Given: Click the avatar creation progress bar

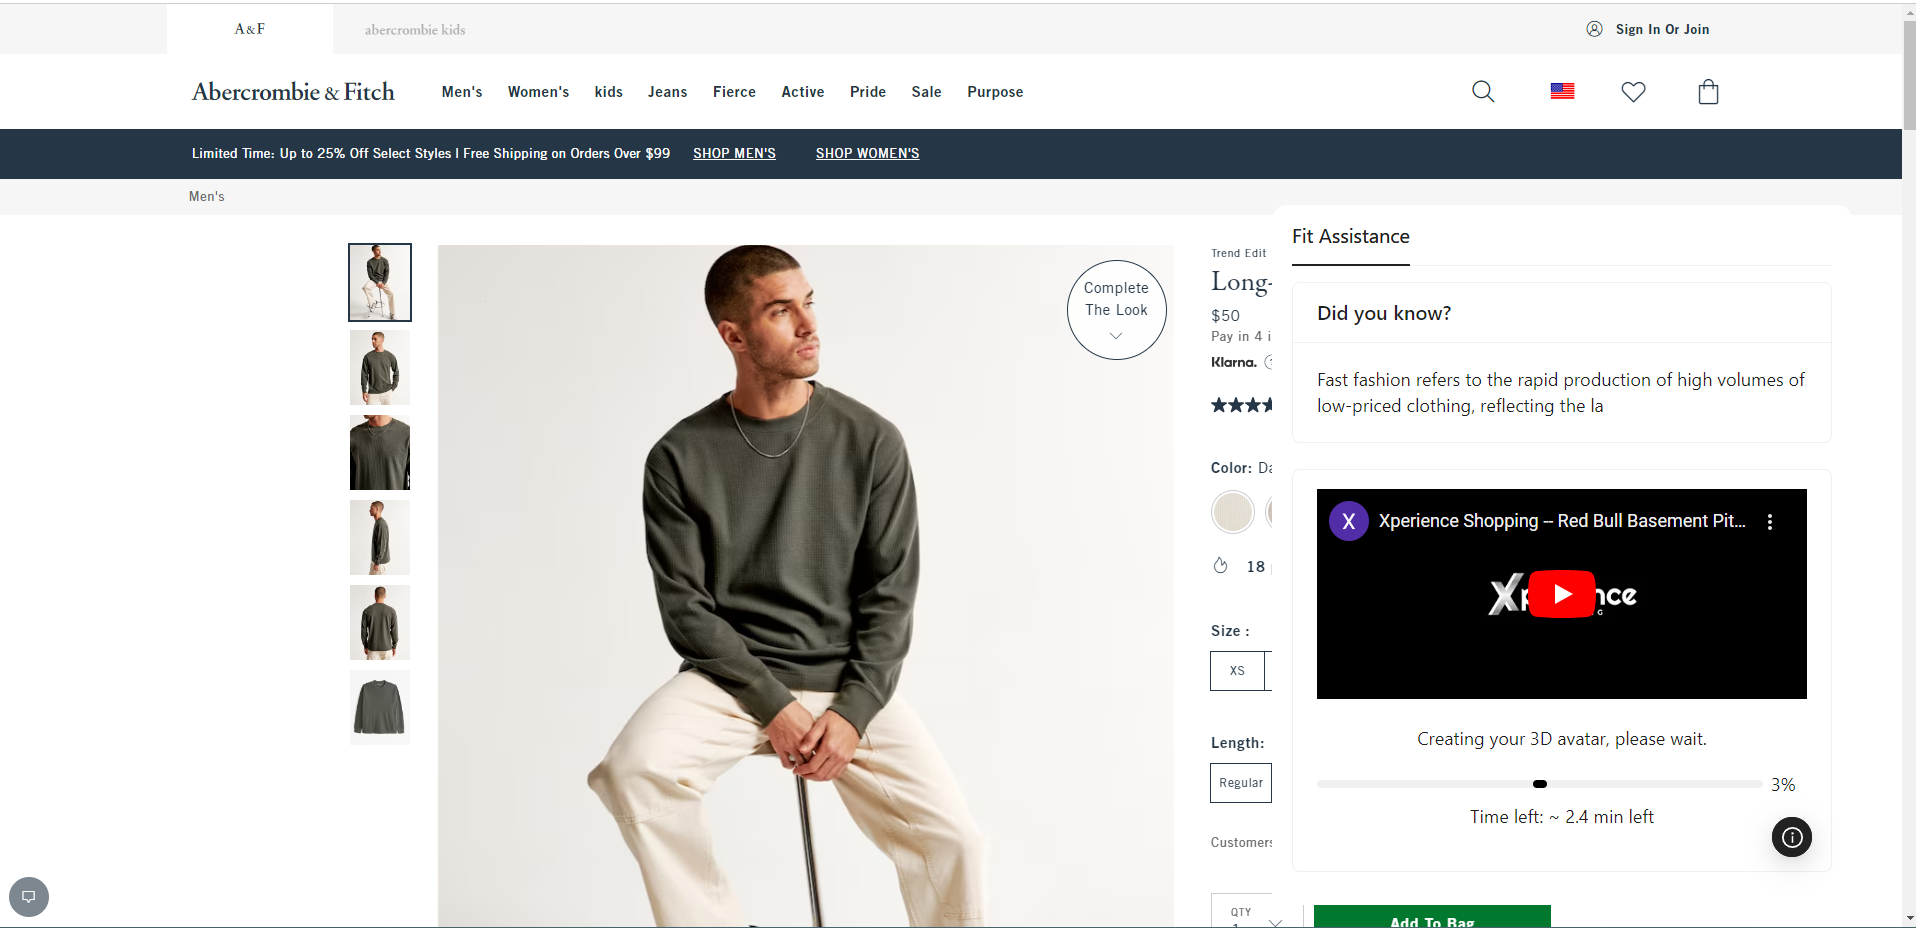Looking at the screenshot, I should [x=1539, y=784].
